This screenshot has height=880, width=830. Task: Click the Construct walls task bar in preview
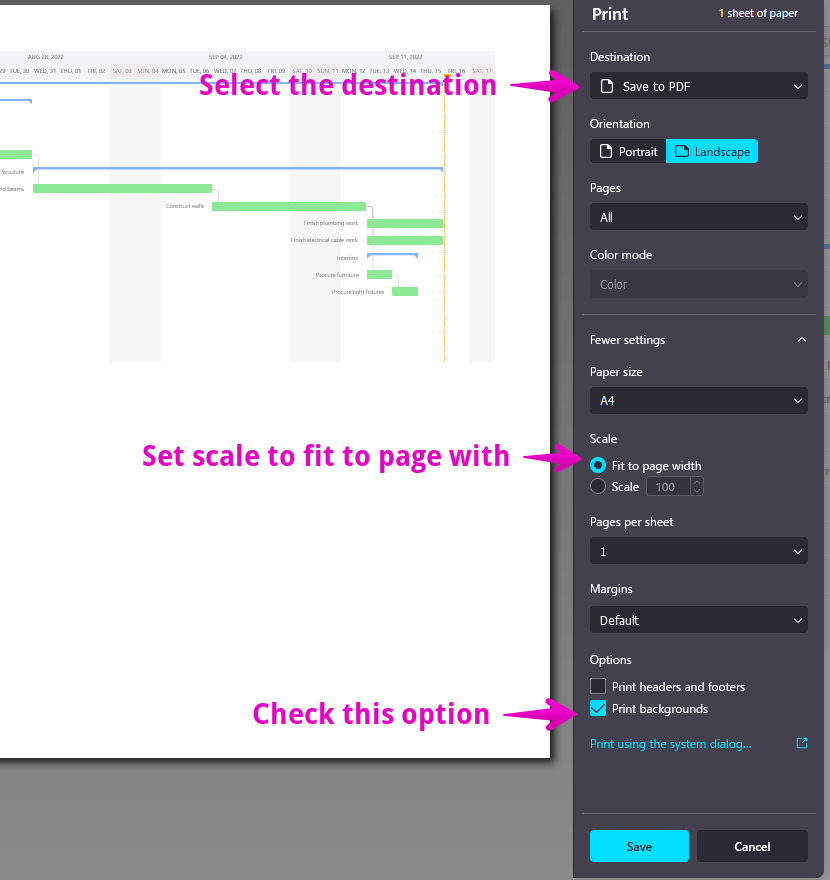[x=288, y=206]
